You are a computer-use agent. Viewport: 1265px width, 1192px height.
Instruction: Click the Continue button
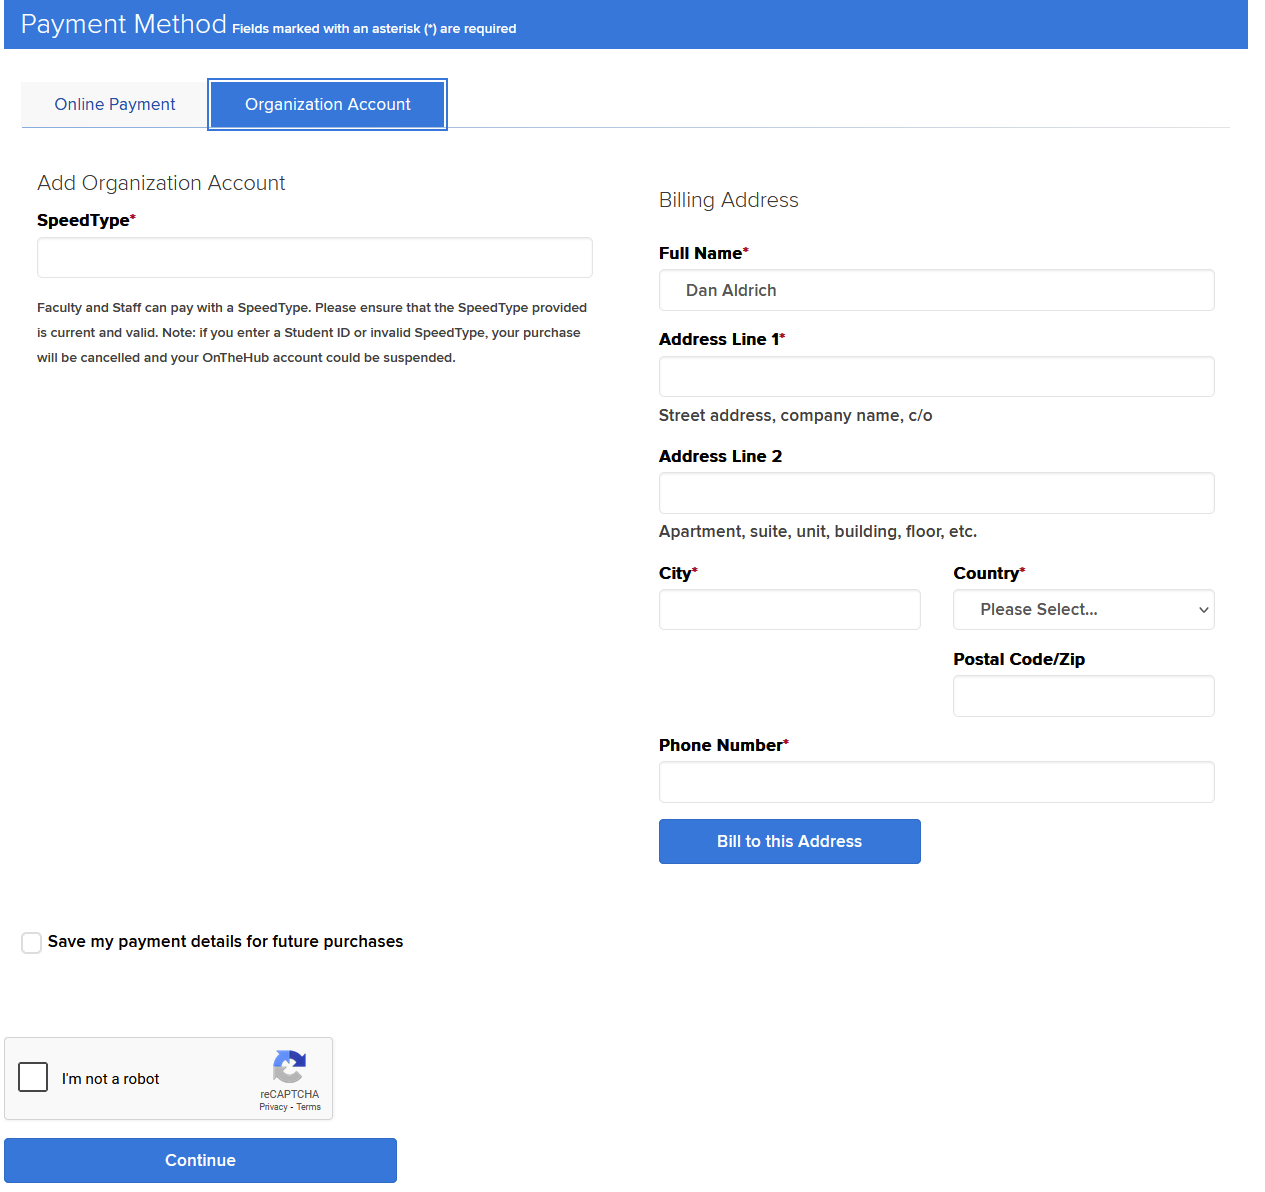[x=200, y=1160]
